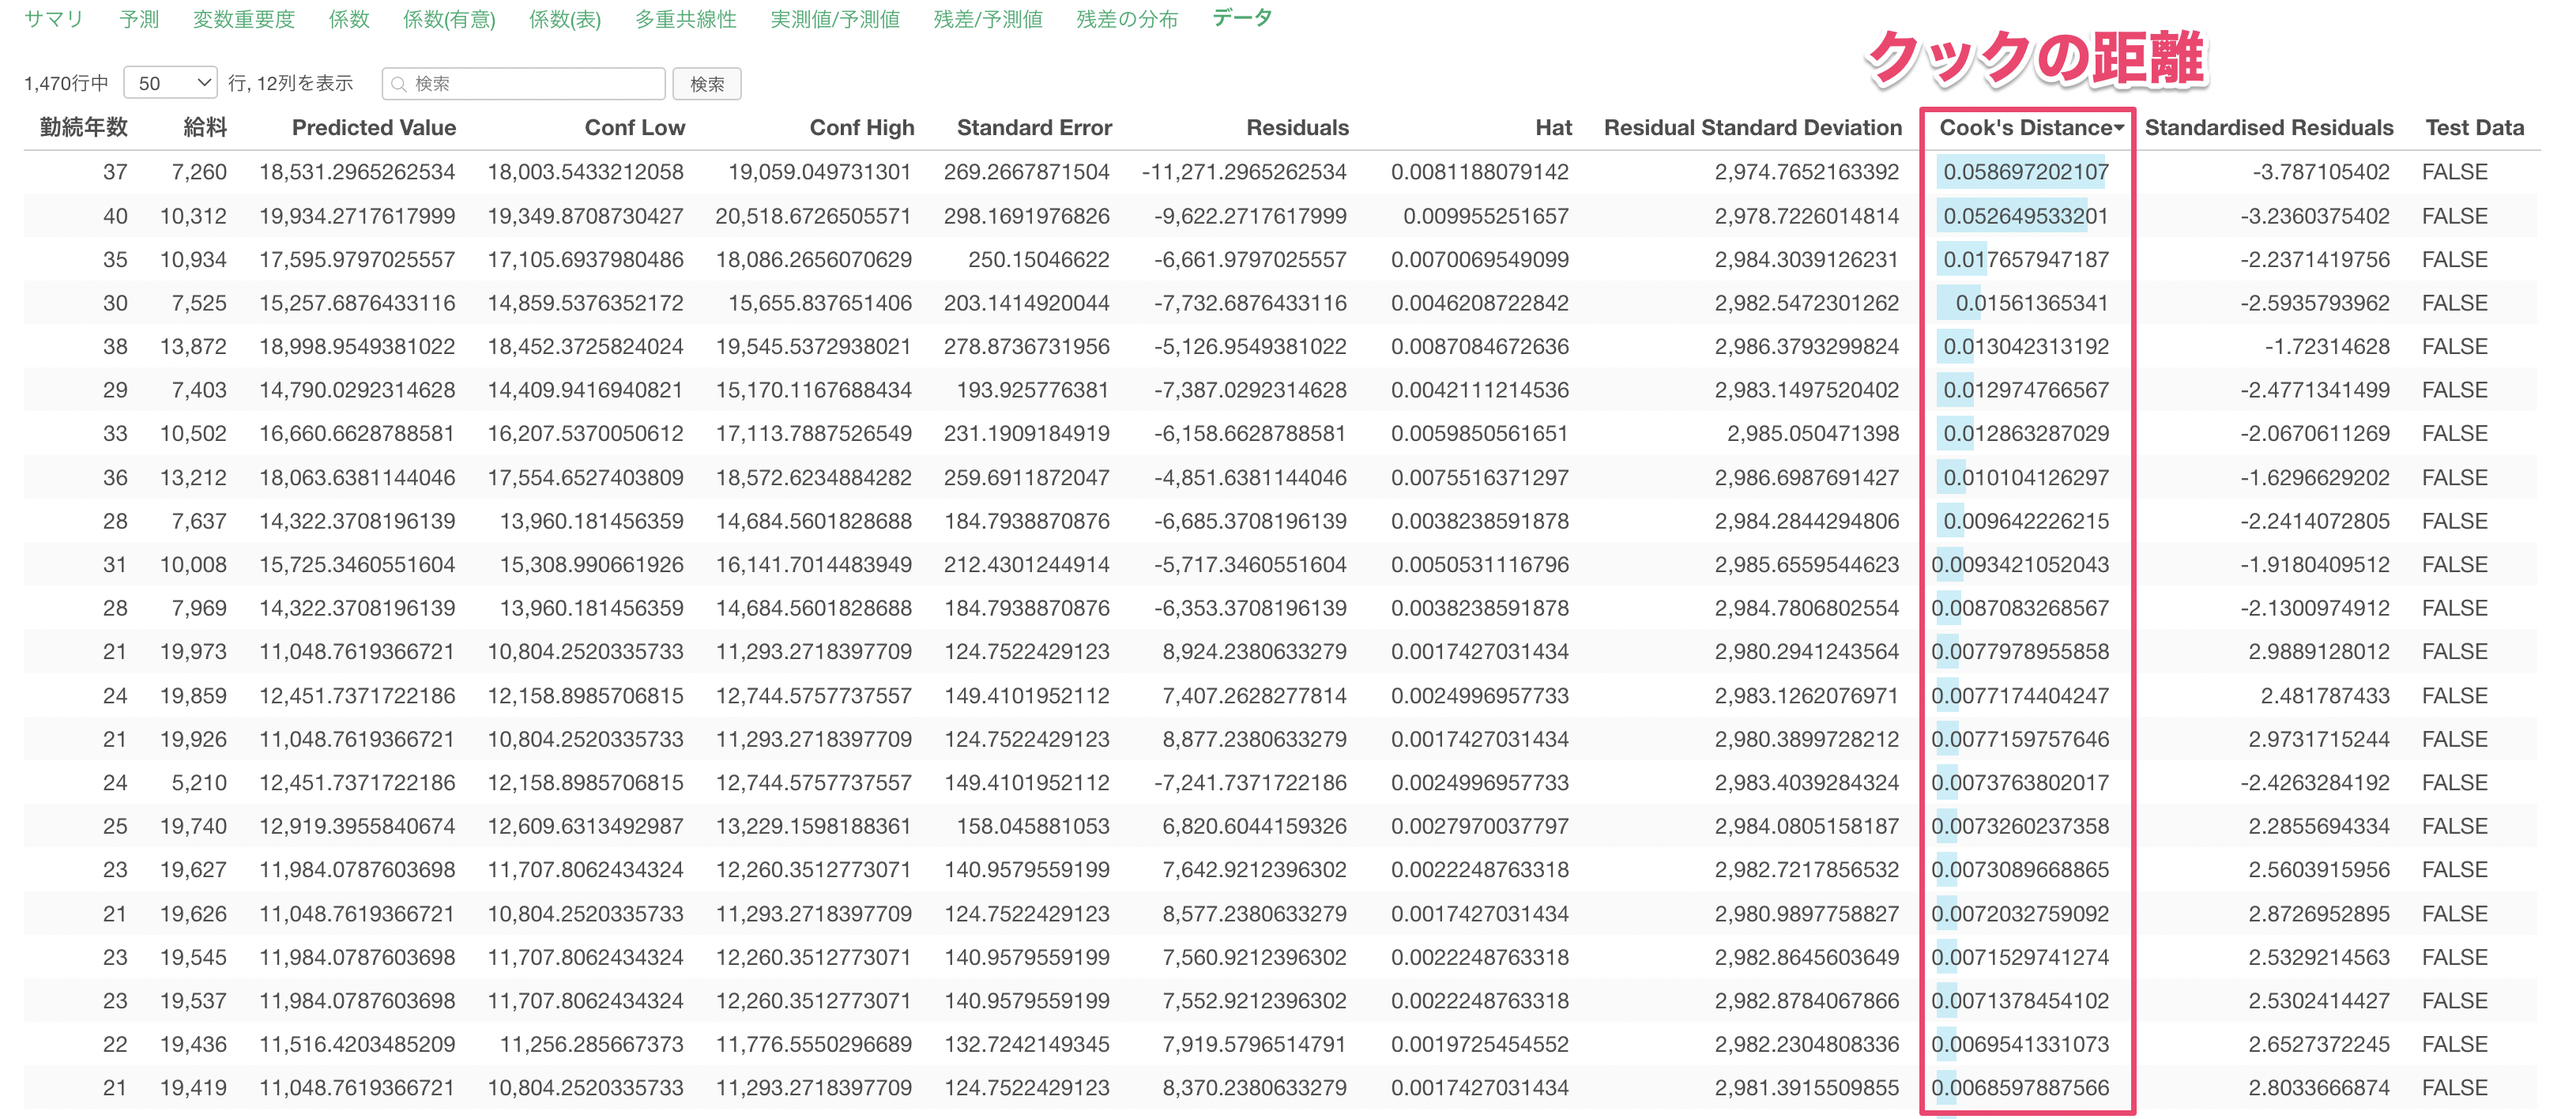Click the 検索 search input field
The width and height of the screenshot is (2576, 1119).
pos(524,83)
